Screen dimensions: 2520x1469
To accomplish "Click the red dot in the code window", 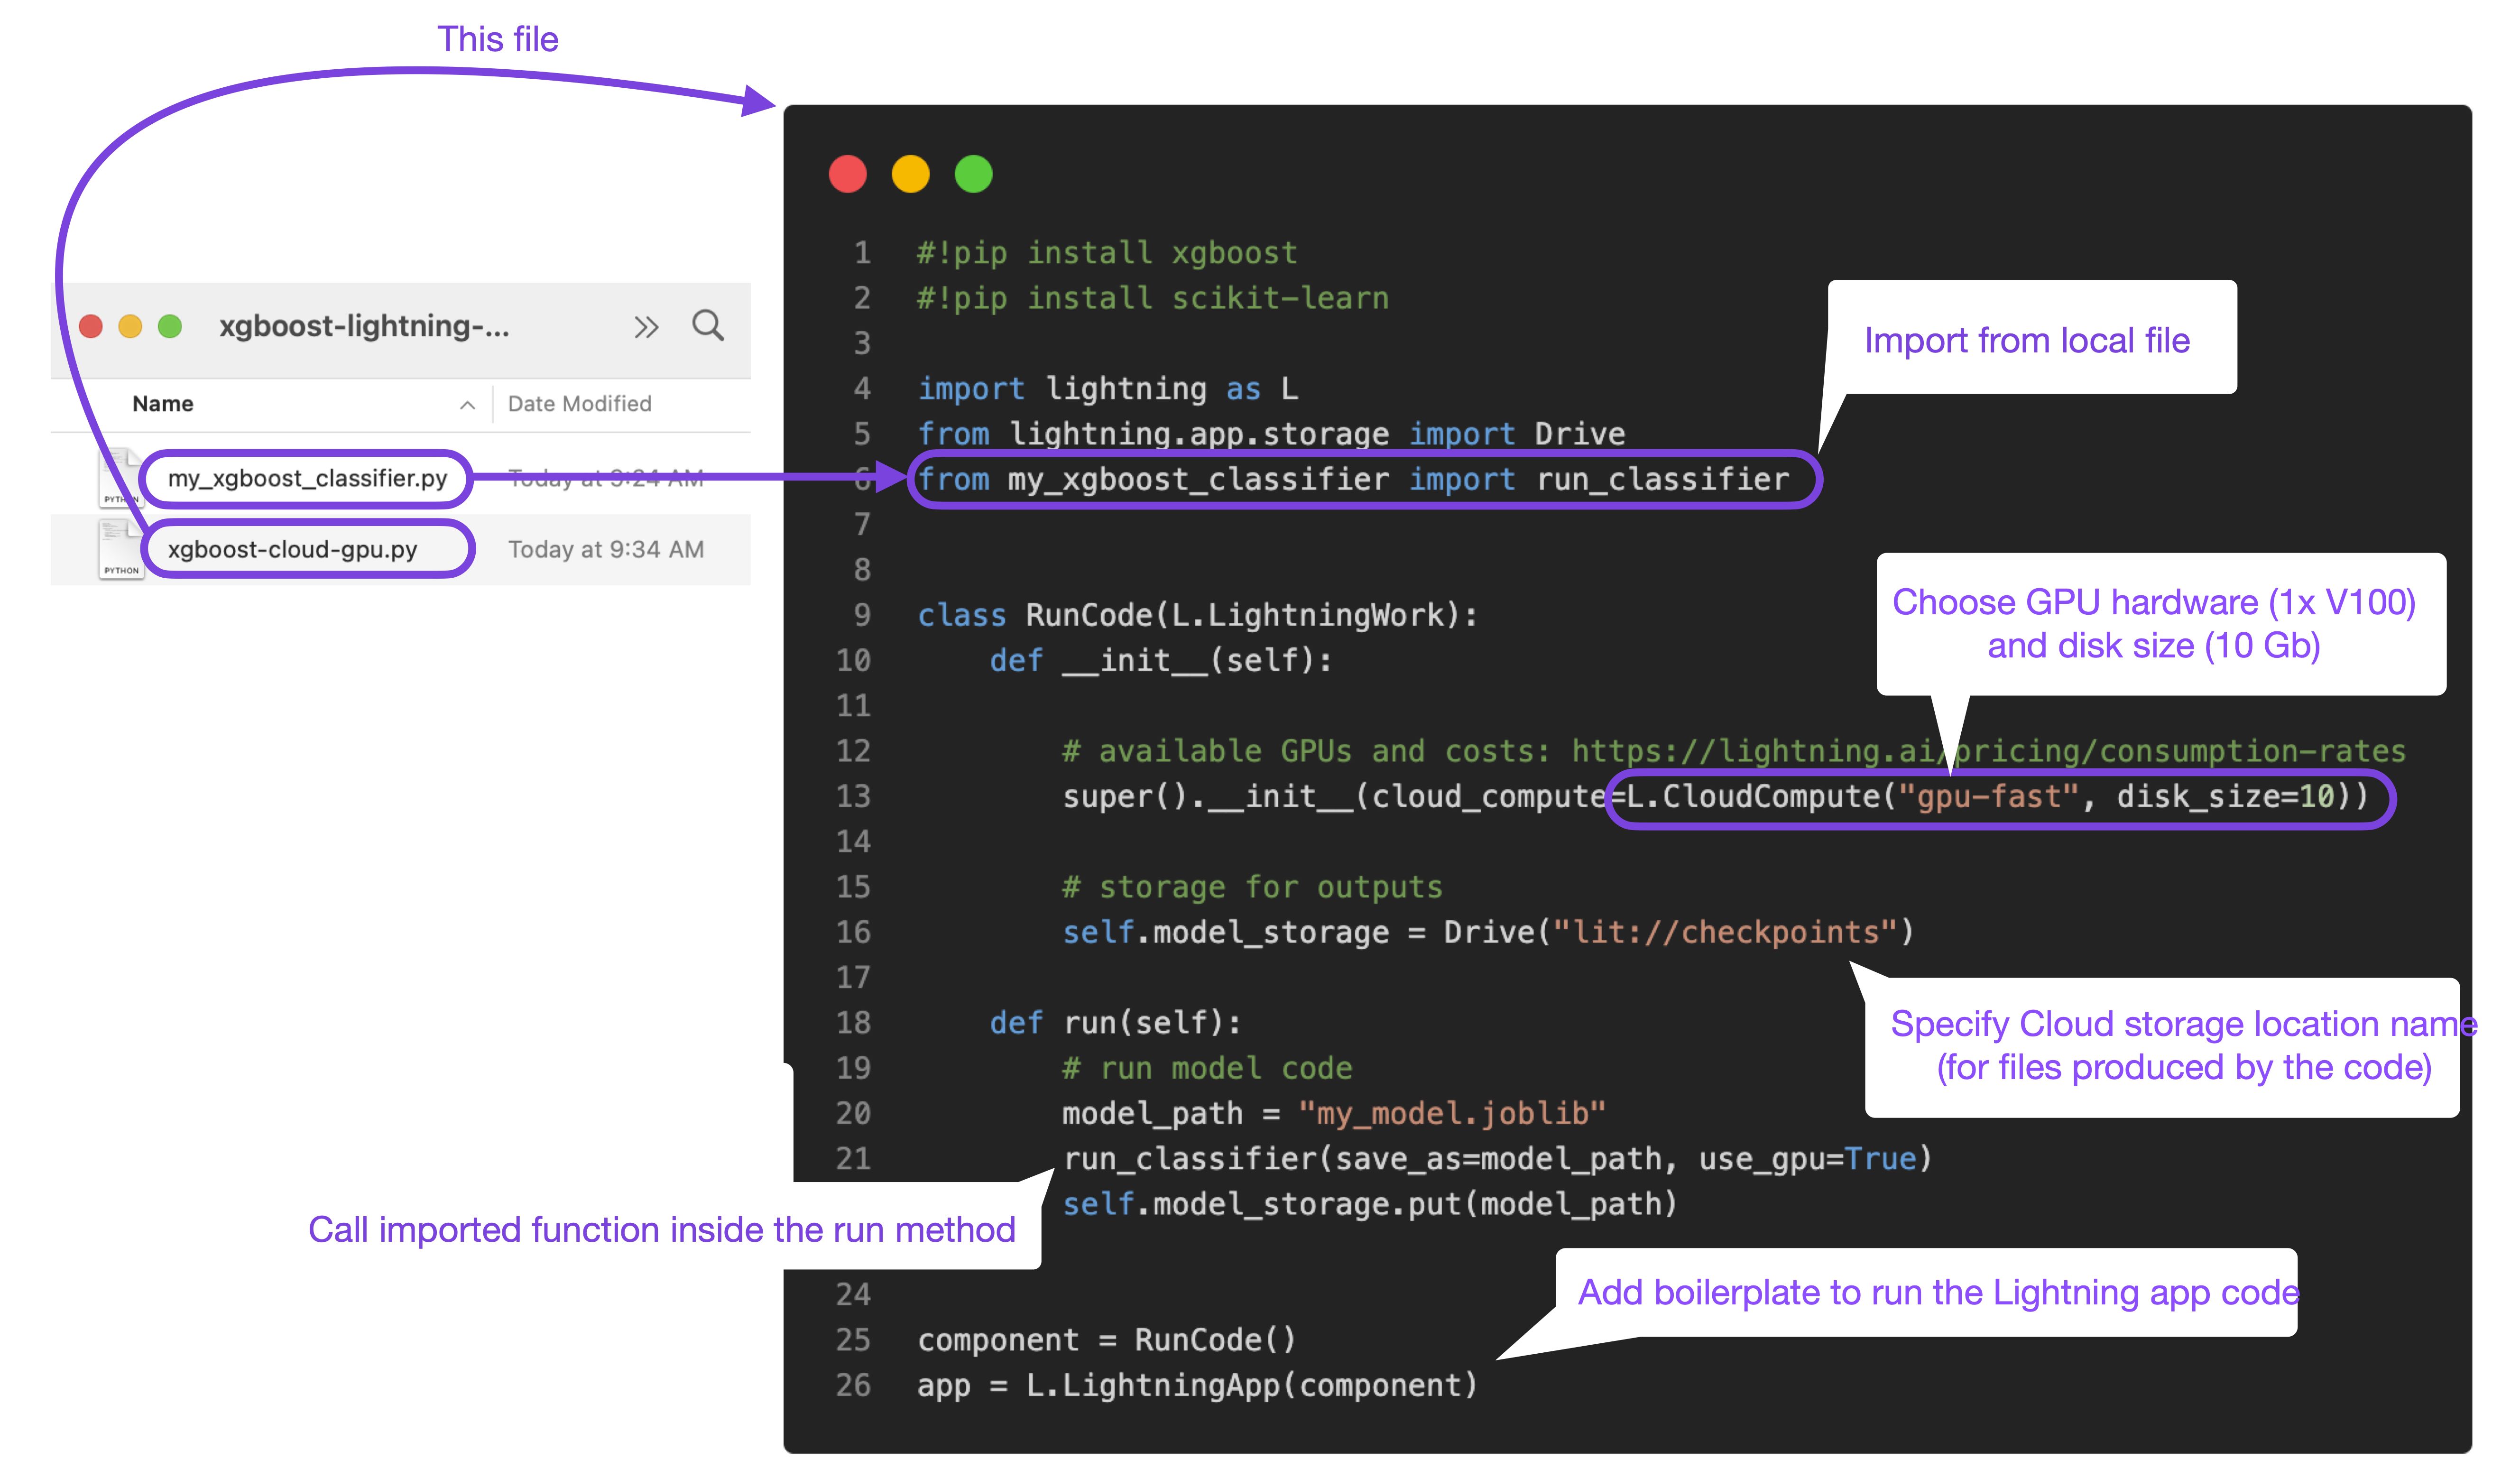I will tap(848, 174).
